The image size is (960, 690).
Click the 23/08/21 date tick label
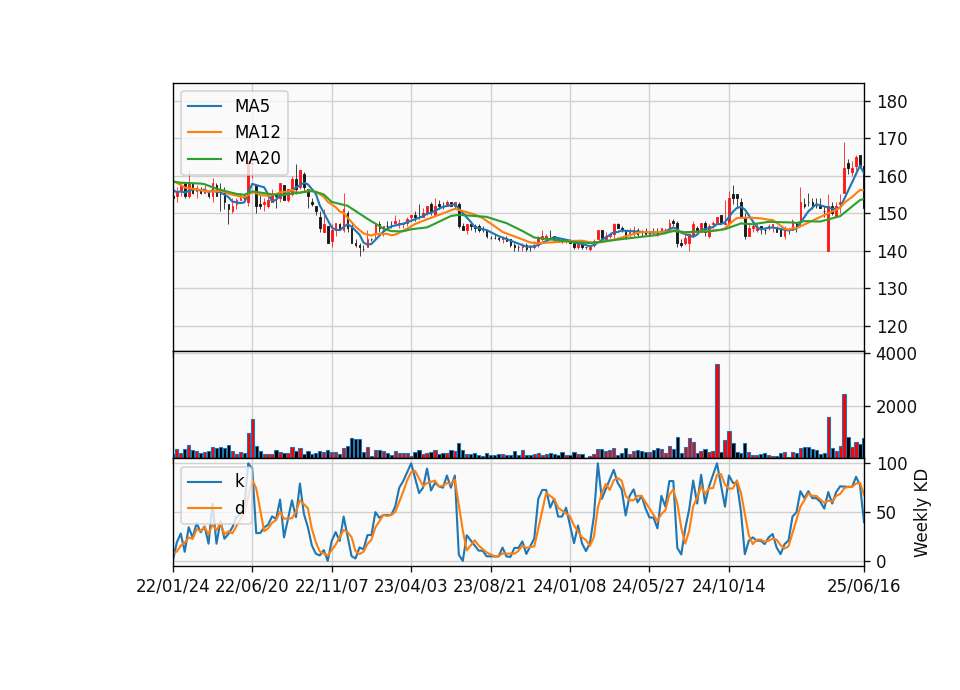(x=490, y=587)
